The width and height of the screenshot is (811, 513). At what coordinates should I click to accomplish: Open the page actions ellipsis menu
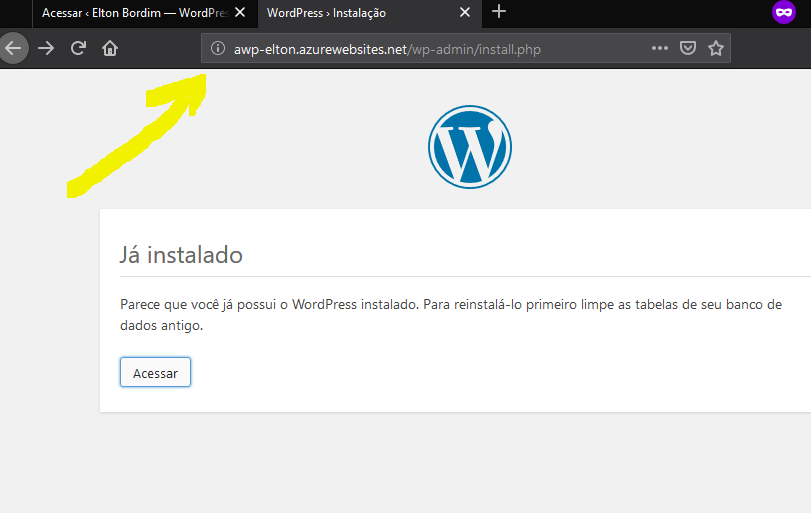[659, 48]
